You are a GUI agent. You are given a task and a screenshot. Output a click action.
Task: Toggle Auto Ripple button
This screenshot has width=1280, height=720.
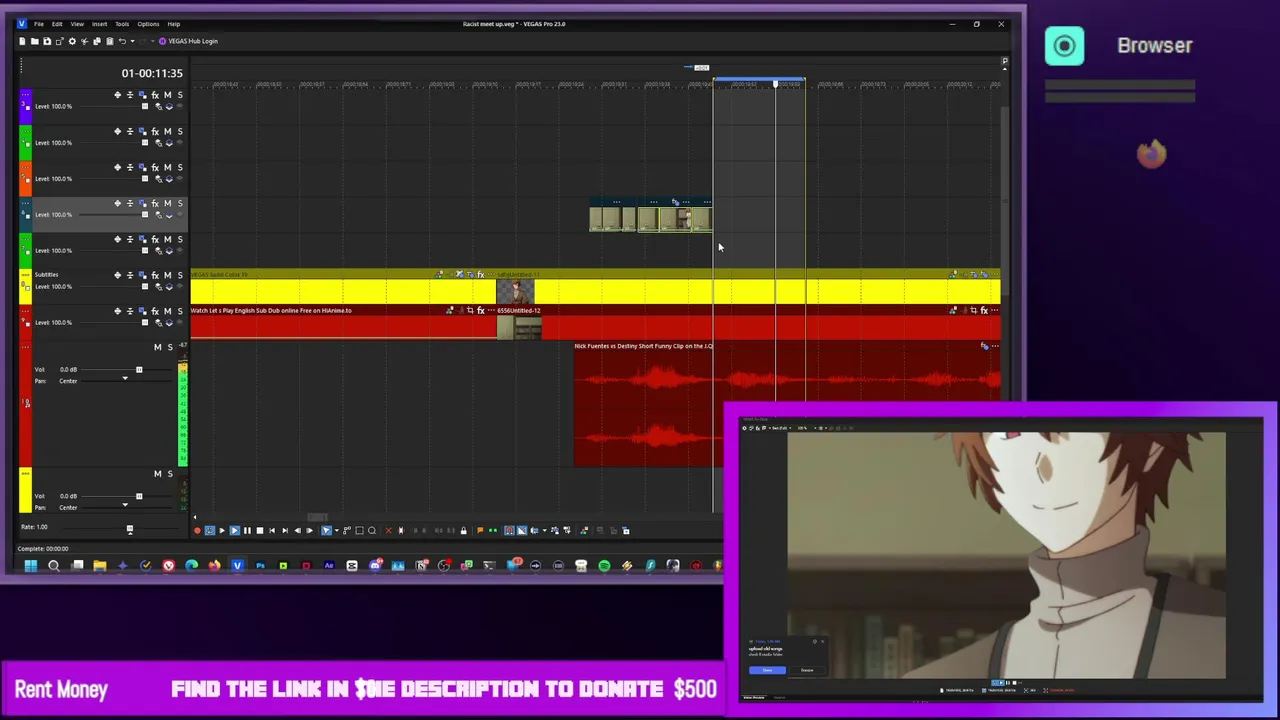(x=534, y=530)
